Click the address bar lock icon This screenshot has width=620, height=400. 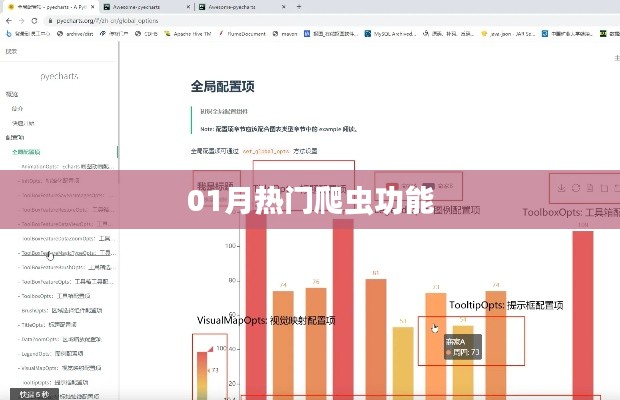pos(50,21)
